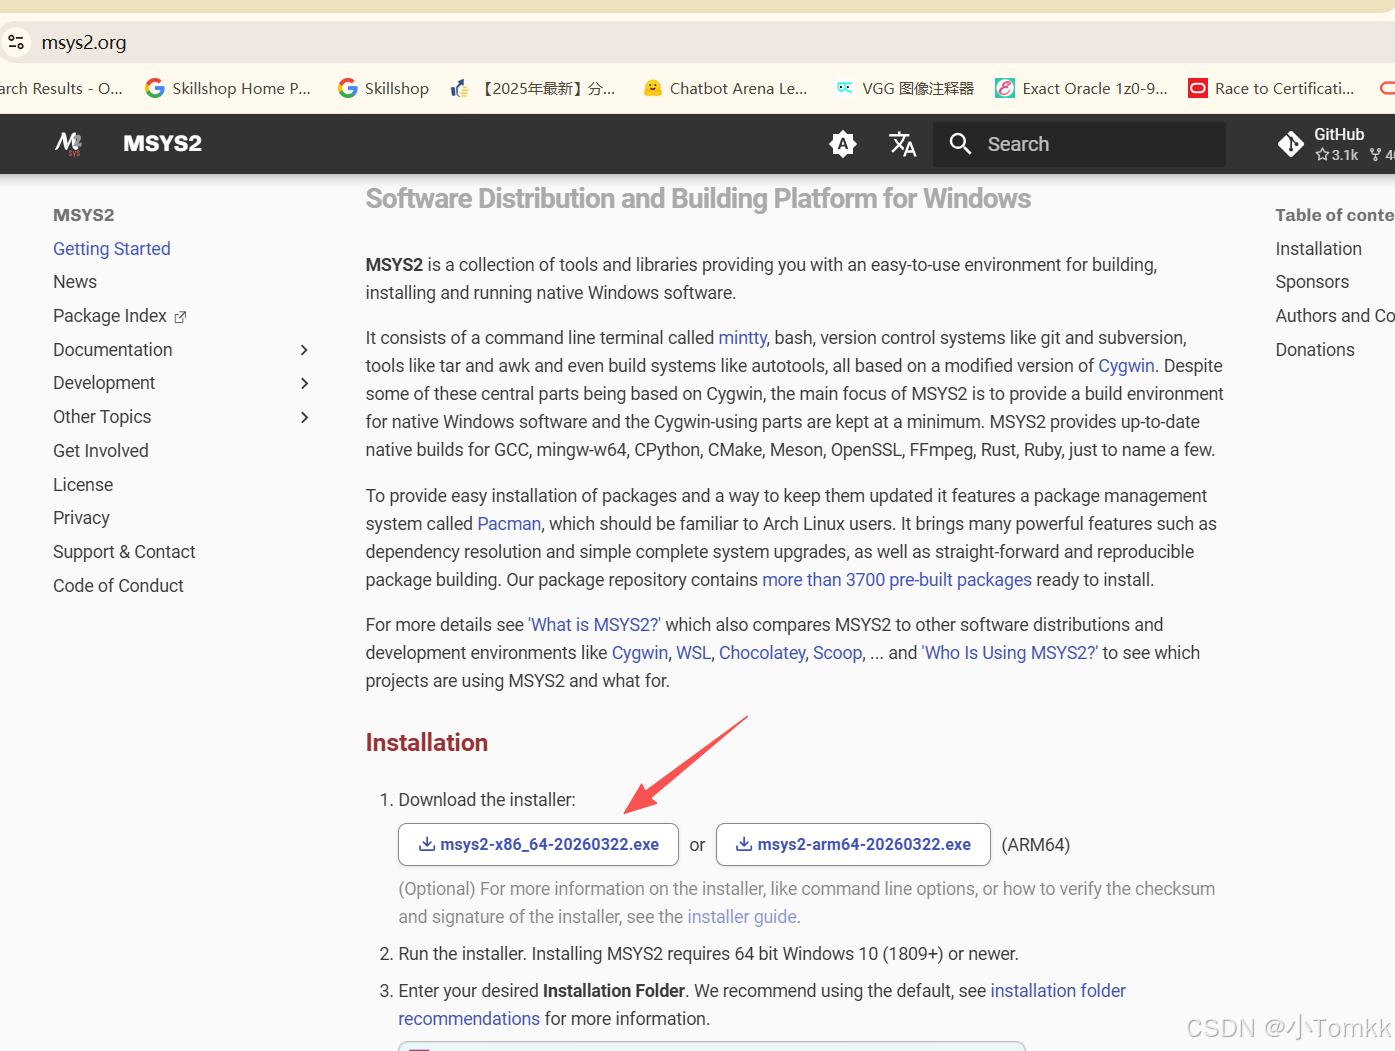Expand the Other Topics section chevron
1395x1051 pixels.
[305, 417]
